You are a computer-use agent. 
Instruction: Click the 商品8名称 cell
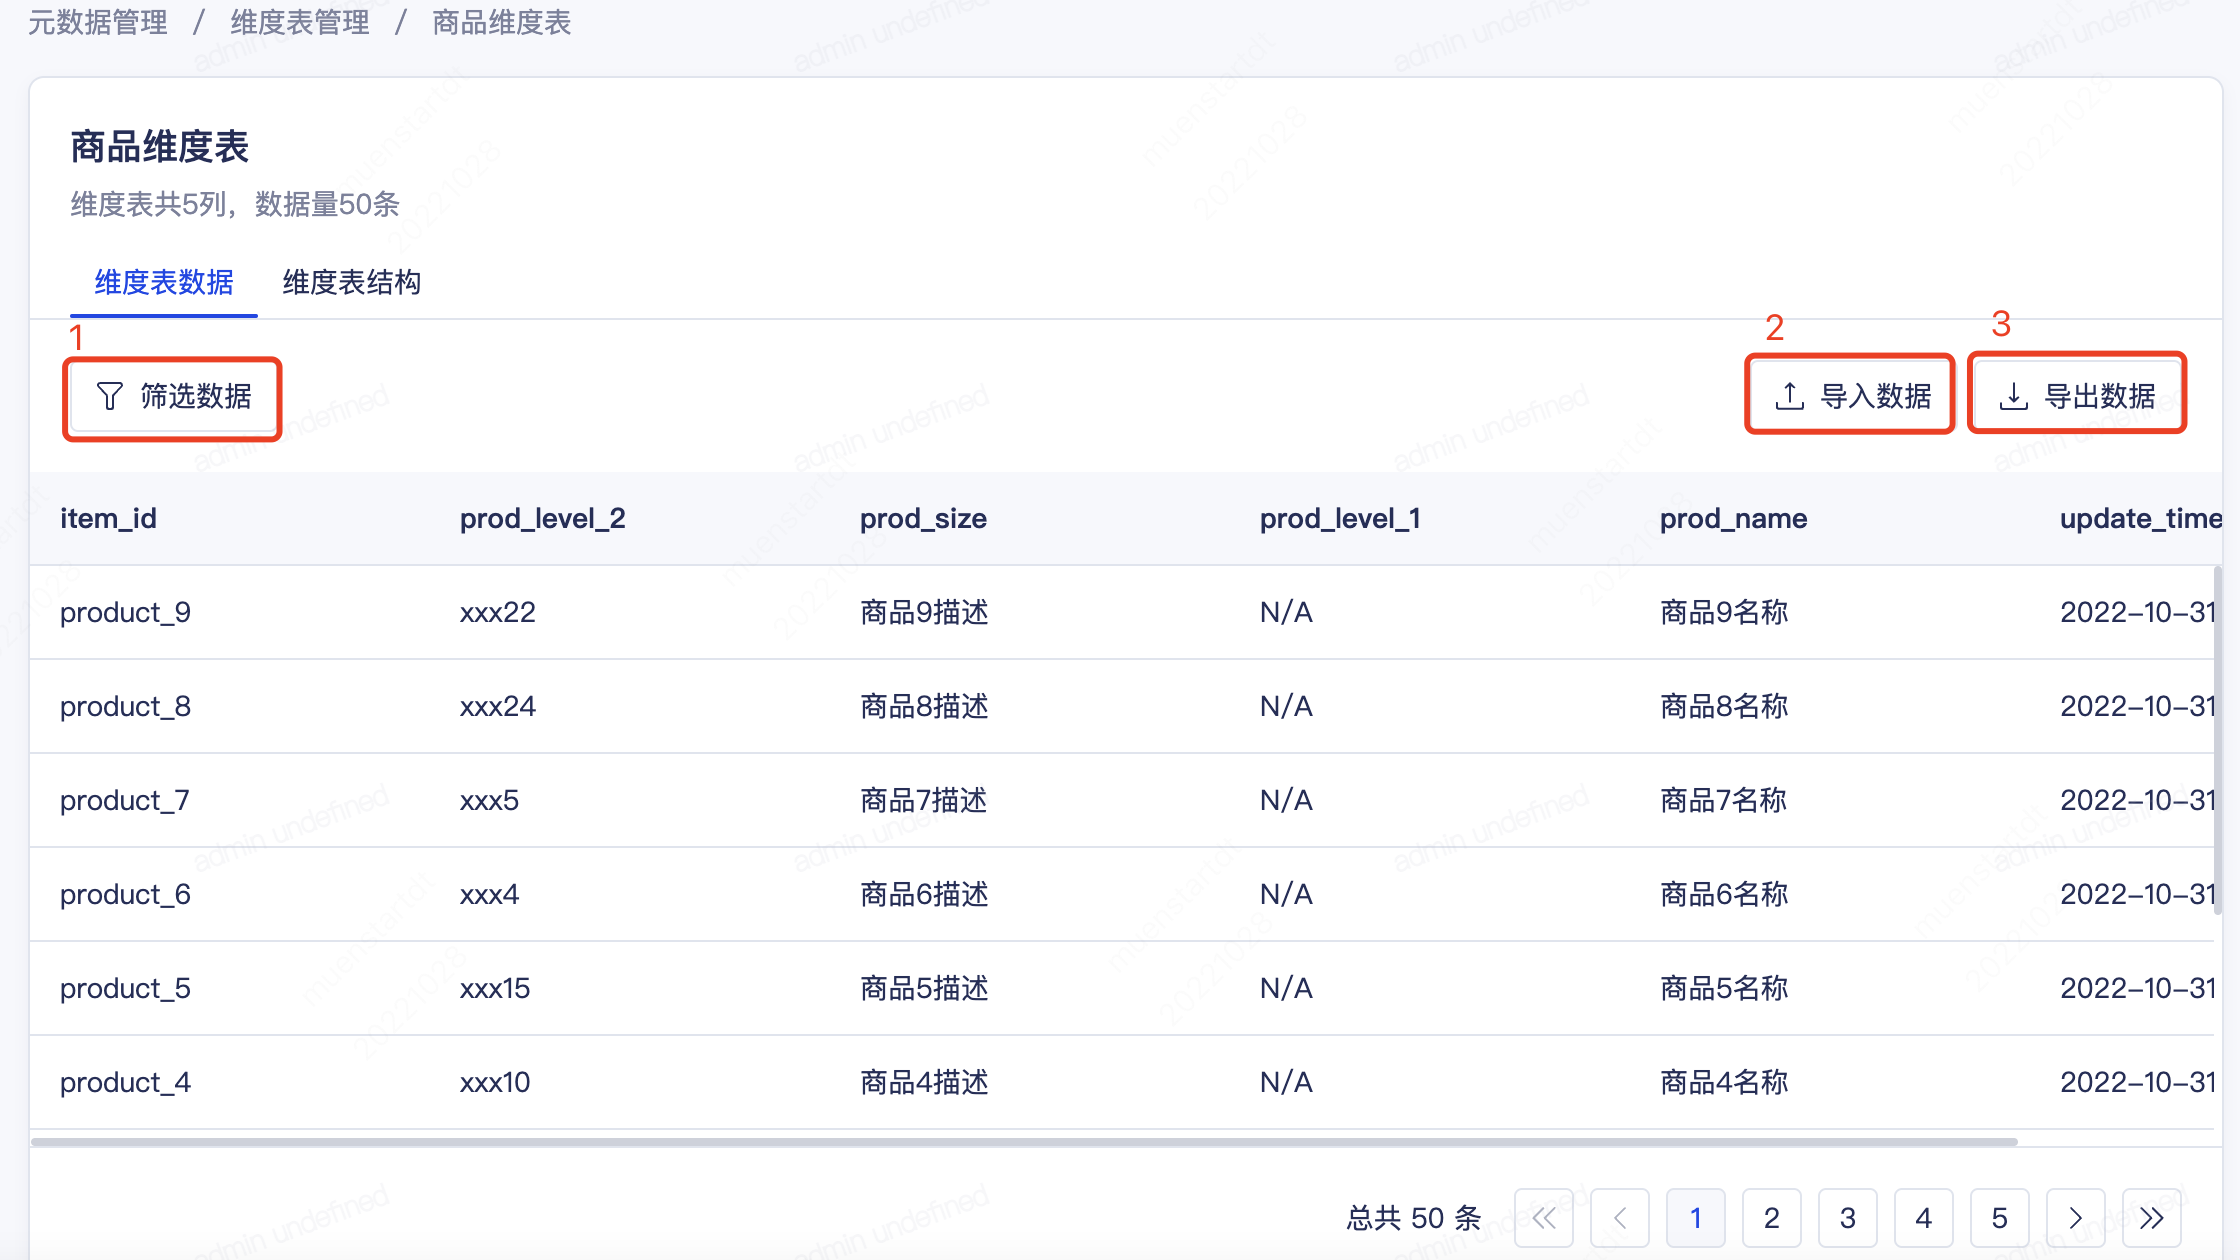pos(1724,706)
